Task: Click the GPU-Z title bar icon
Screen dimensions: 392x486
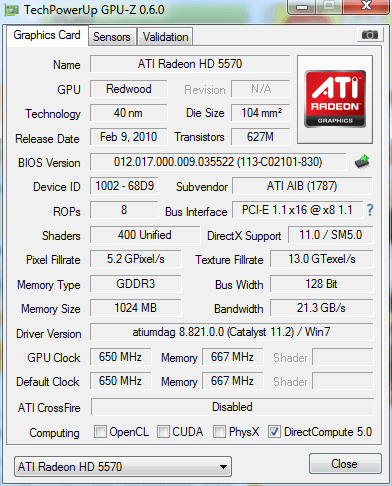Action: (x=11, y=10)
